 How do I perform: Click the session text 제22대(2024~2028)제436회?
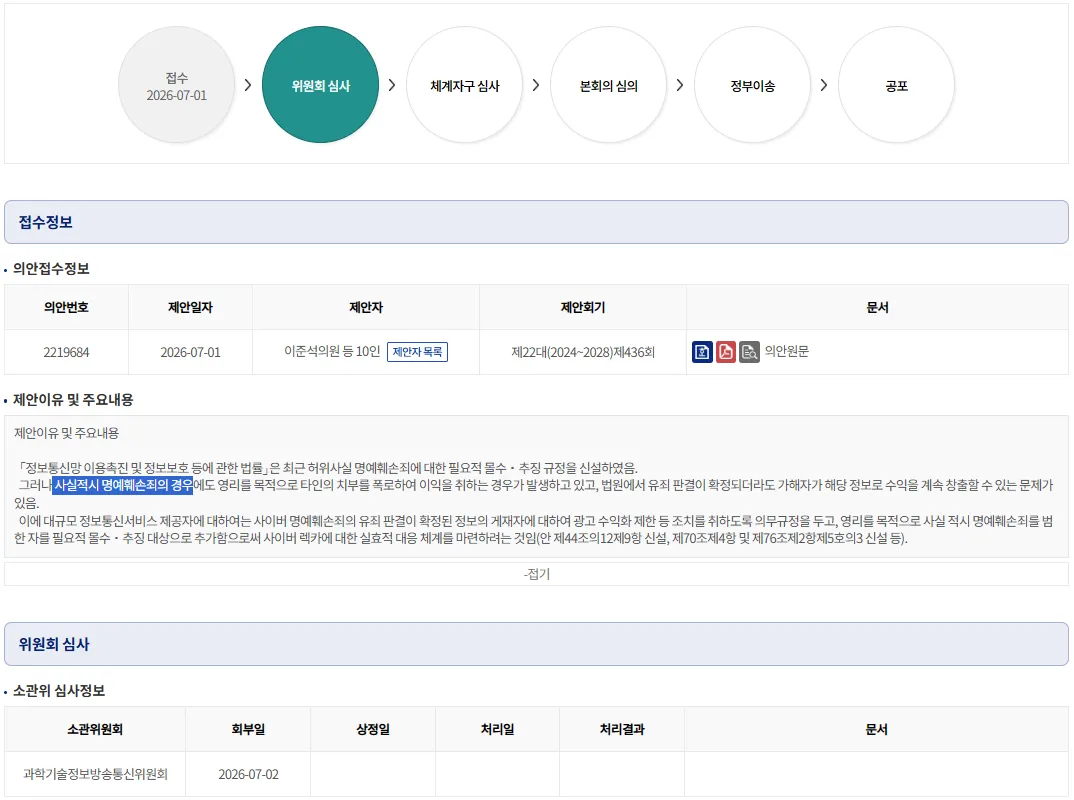pyautogui.click(x=583, y=352)
